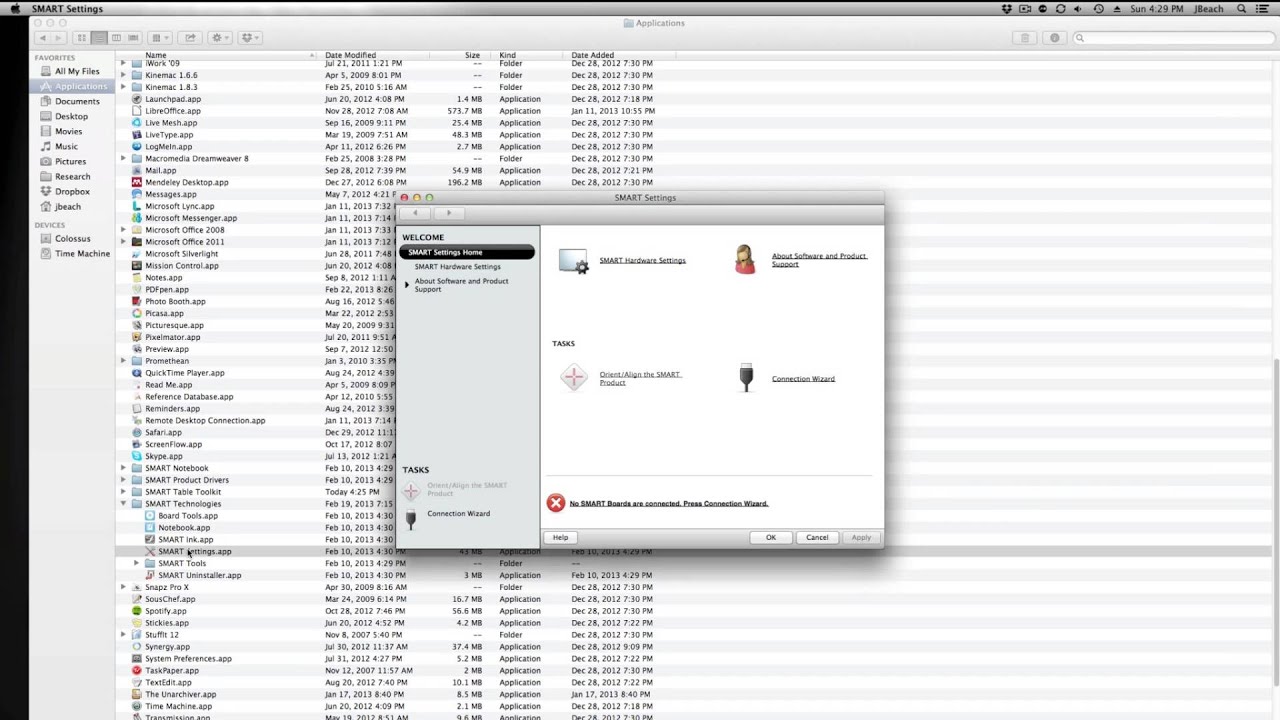Expand the SMART Tools folder

click(x=137, y=563)
